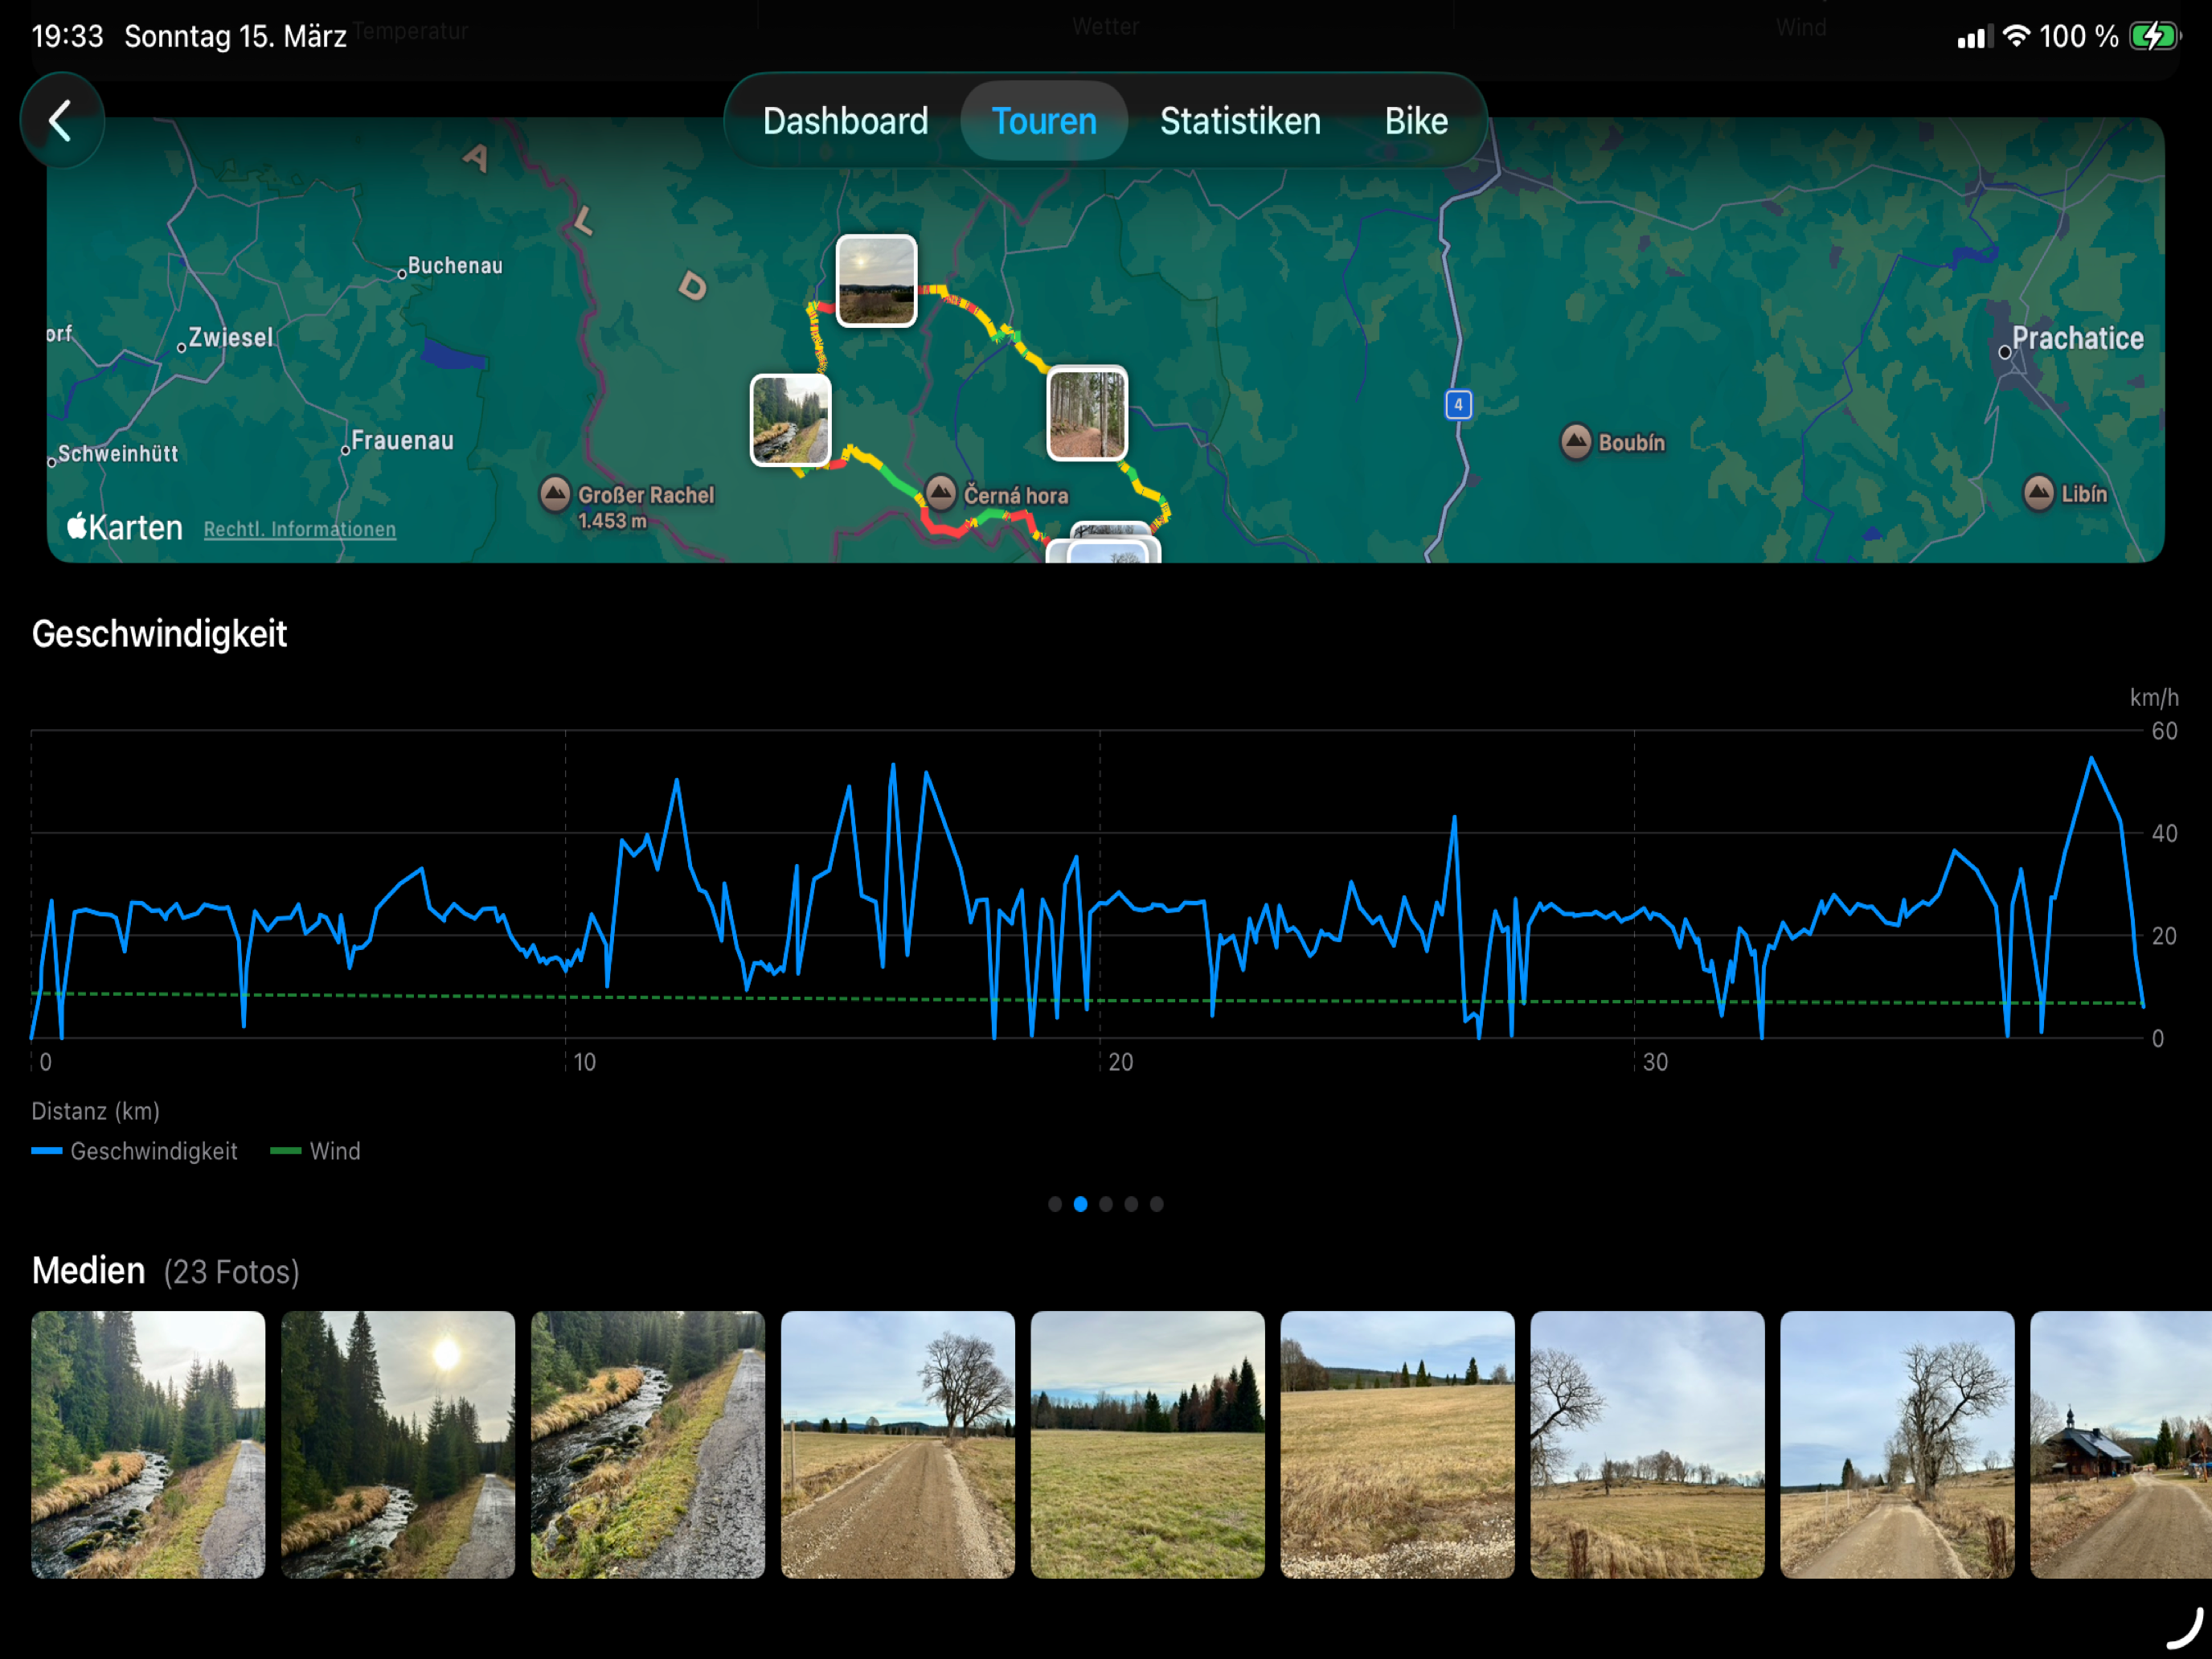The height and width of the screenshot is (1659, 2212).
Task: Tap the Boubín peak marker
Action: (1576, 441)
